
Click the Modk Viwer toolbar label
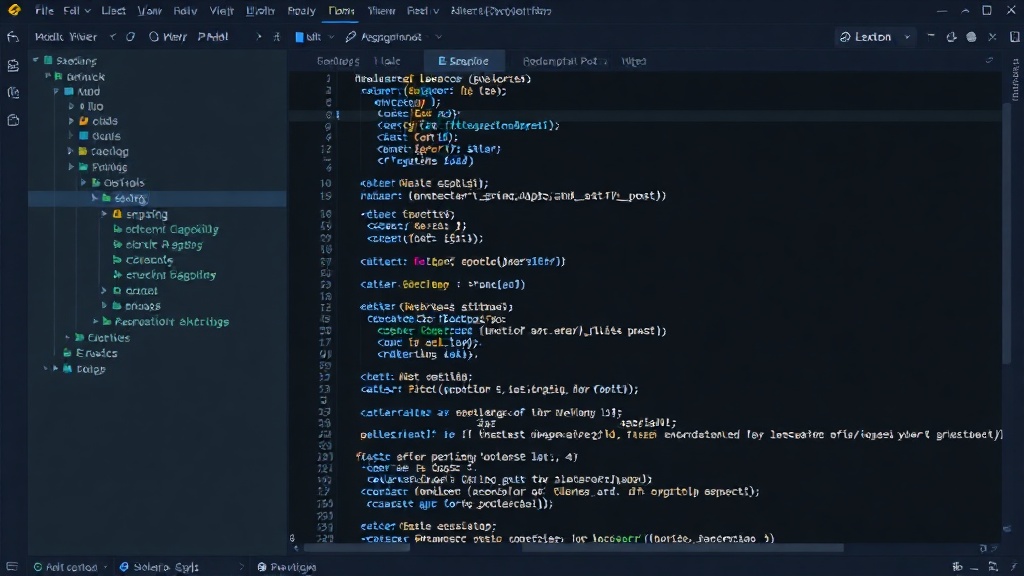65,37
